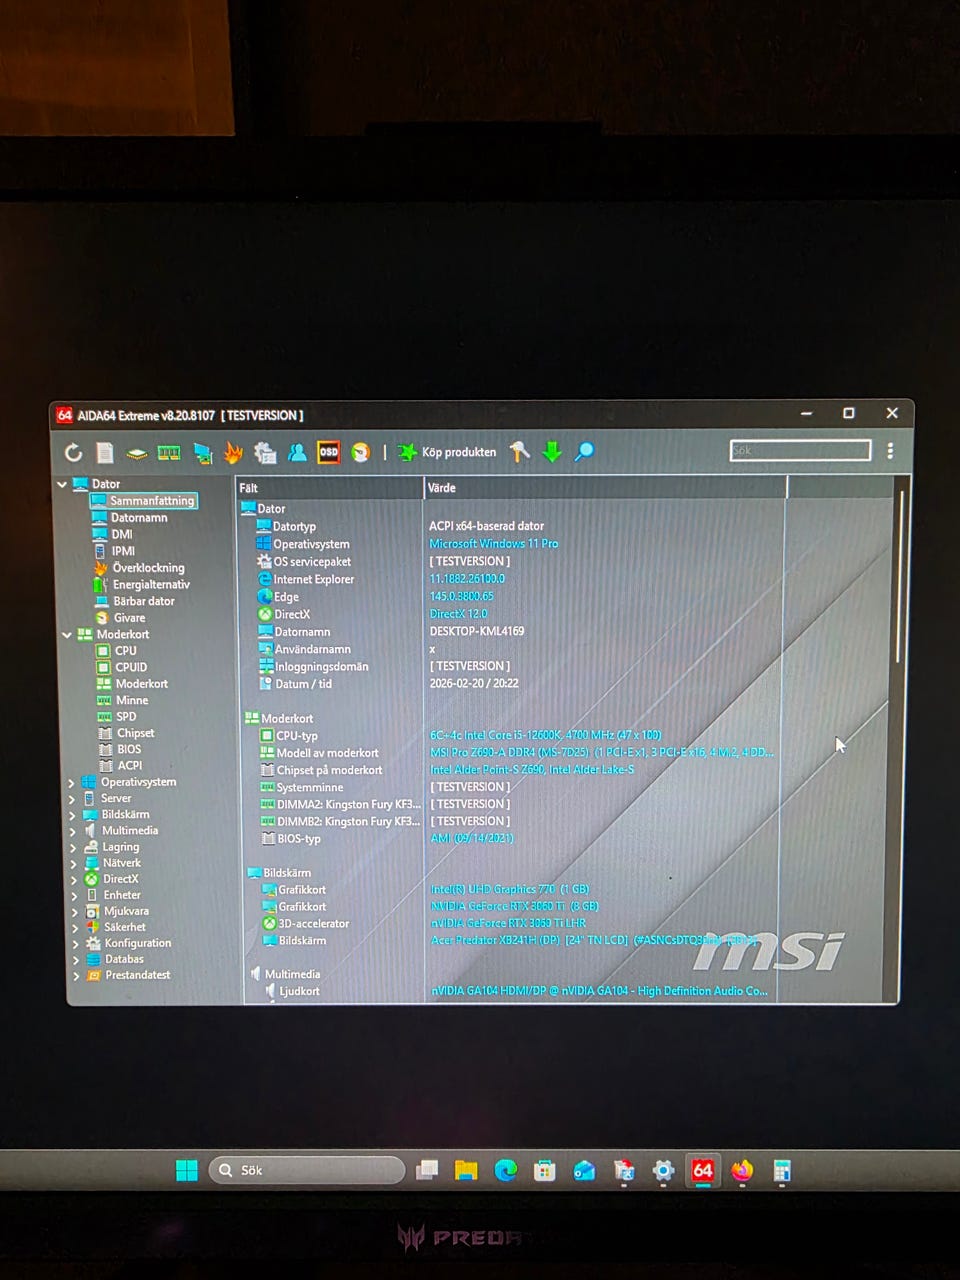
Task: Expand the Konfiguration tree node
Action: pos(75,943)
